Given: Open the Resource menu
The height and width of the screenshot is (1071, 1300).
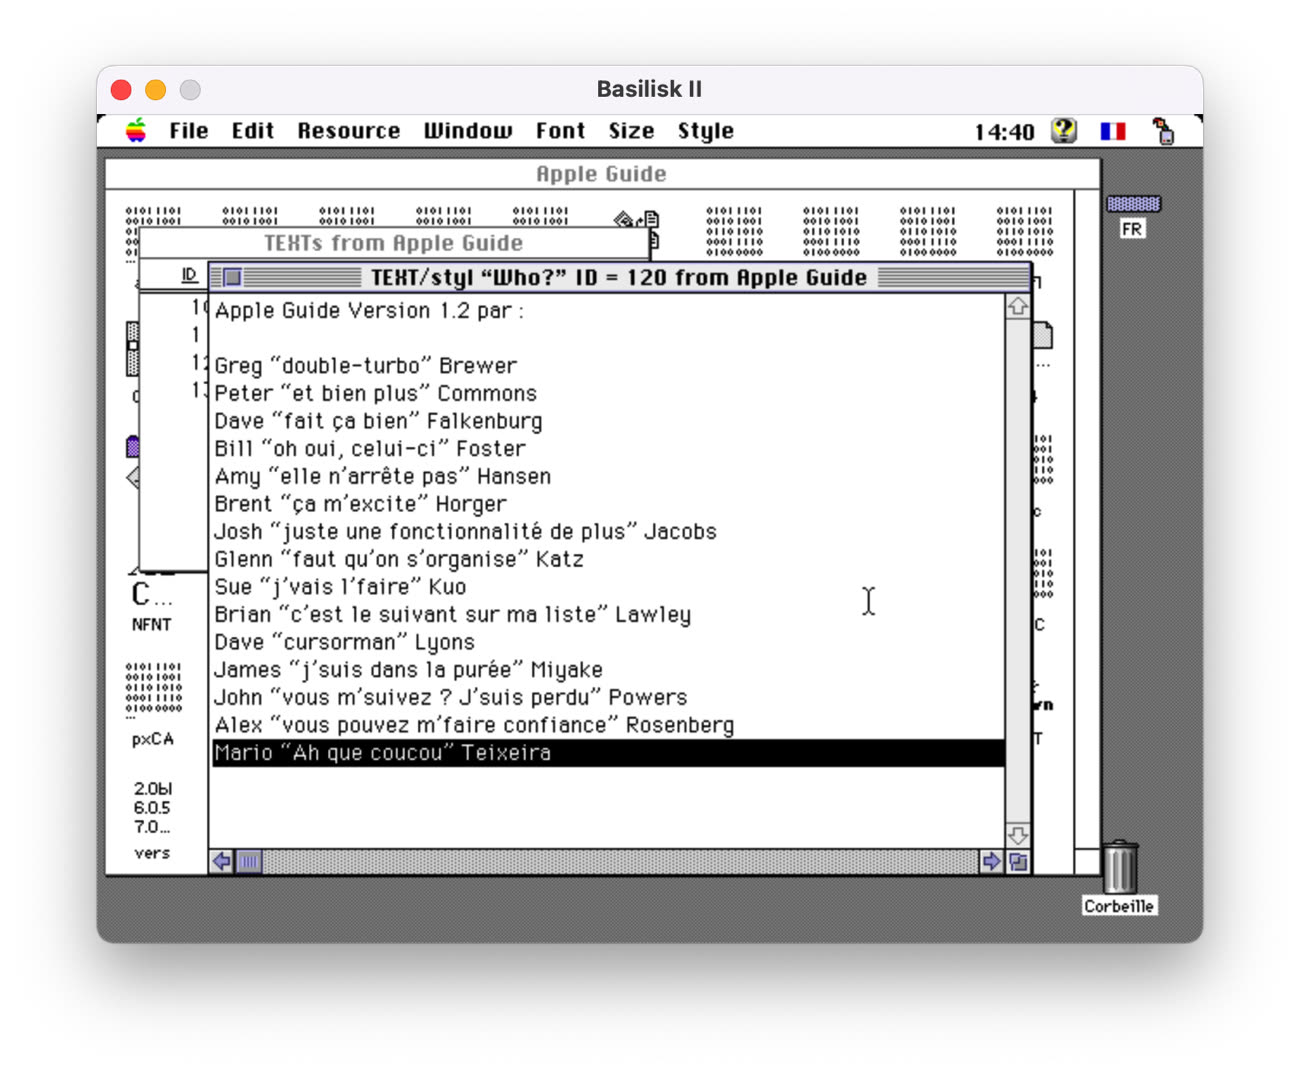Looking at the screenshot, I should click(x=349, y=131).
